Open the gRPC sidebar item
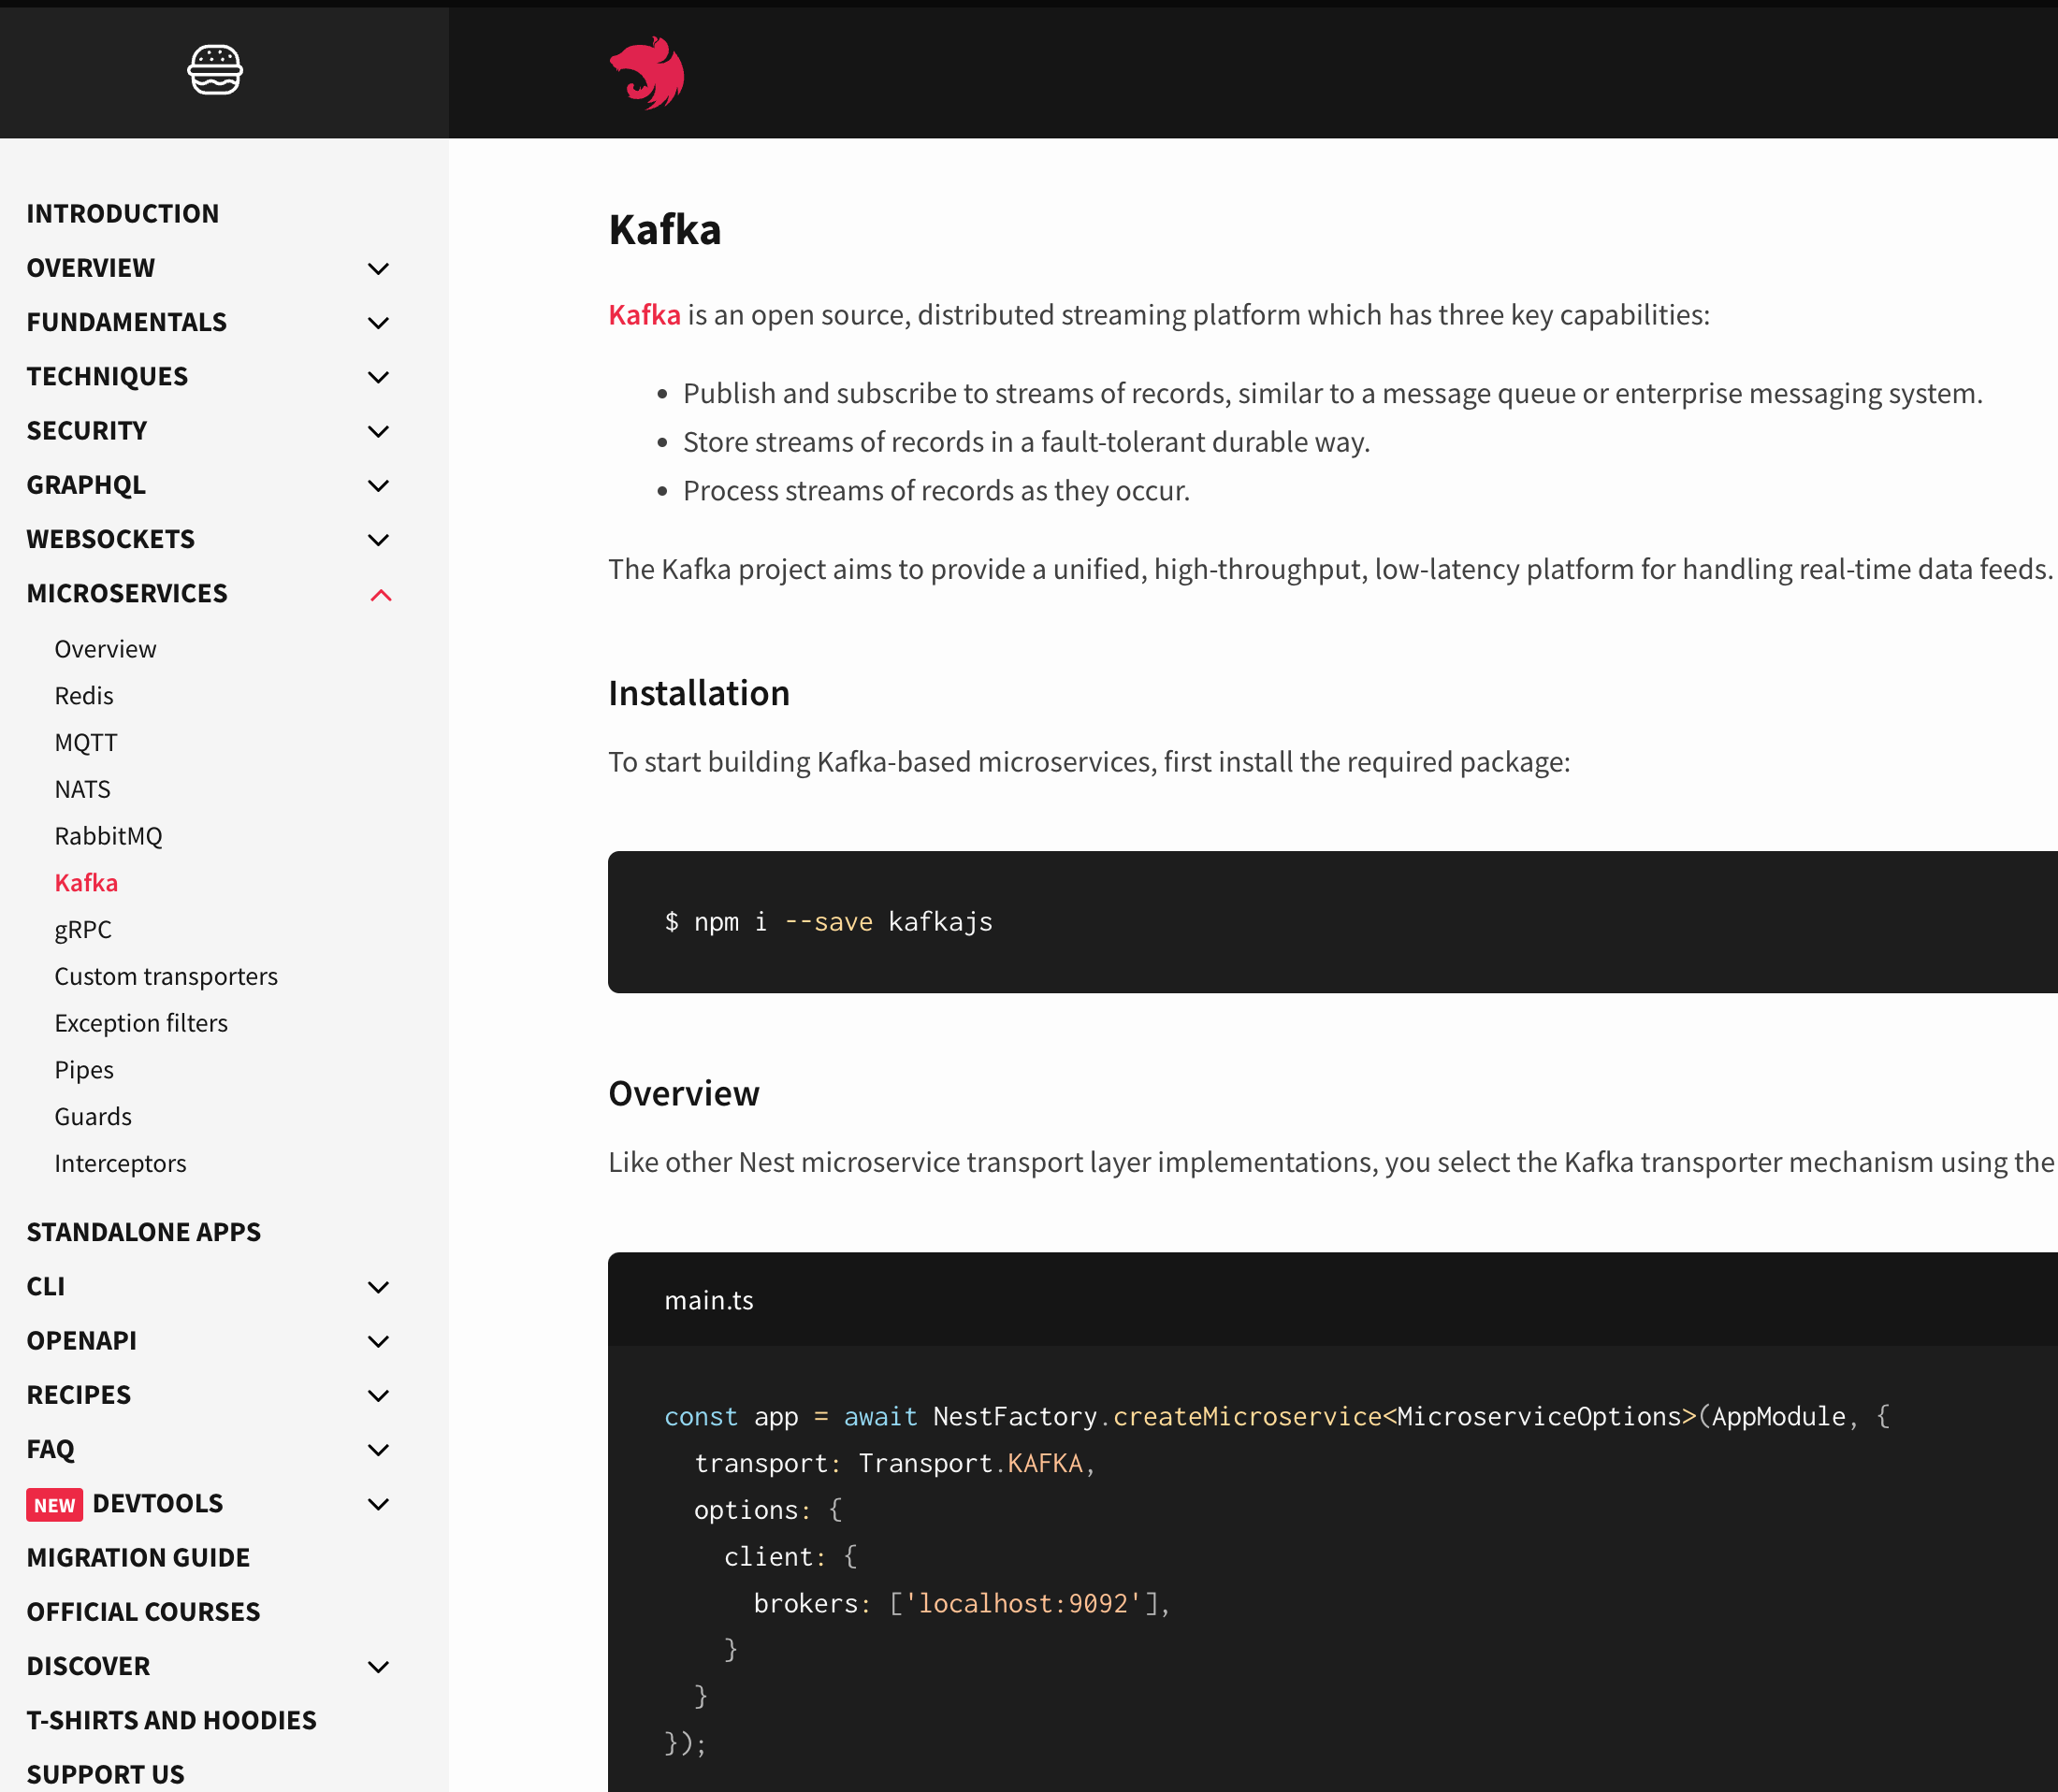 tap(83, 930)
